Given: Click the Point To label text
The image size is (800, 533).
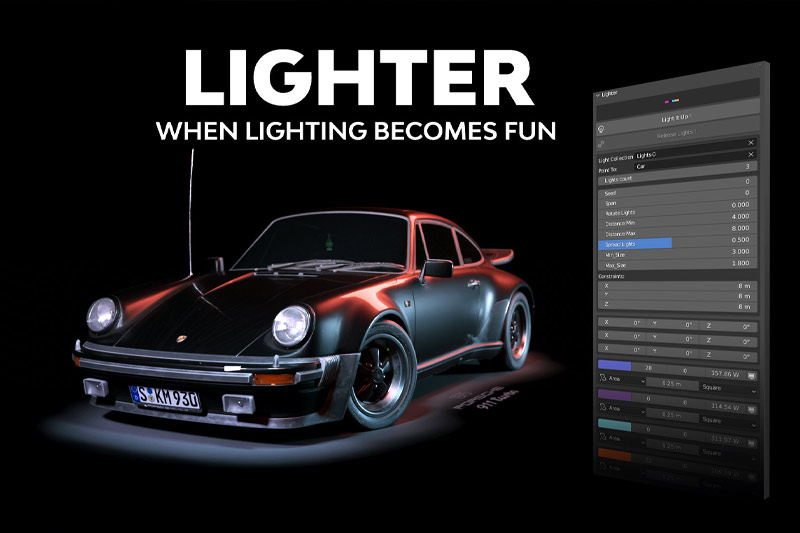Looking at the screenshot, I should coord(607,170).
